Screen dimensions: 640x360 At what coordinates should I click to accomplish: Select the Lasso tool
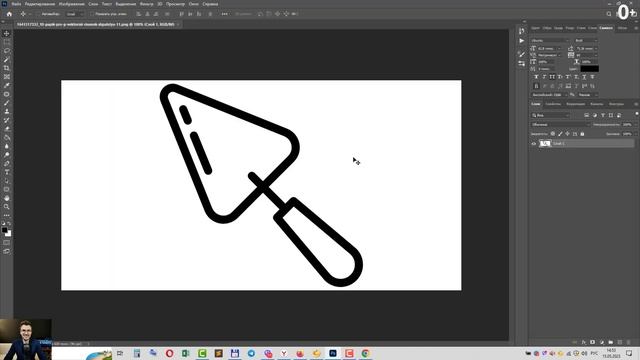[7, 51]
